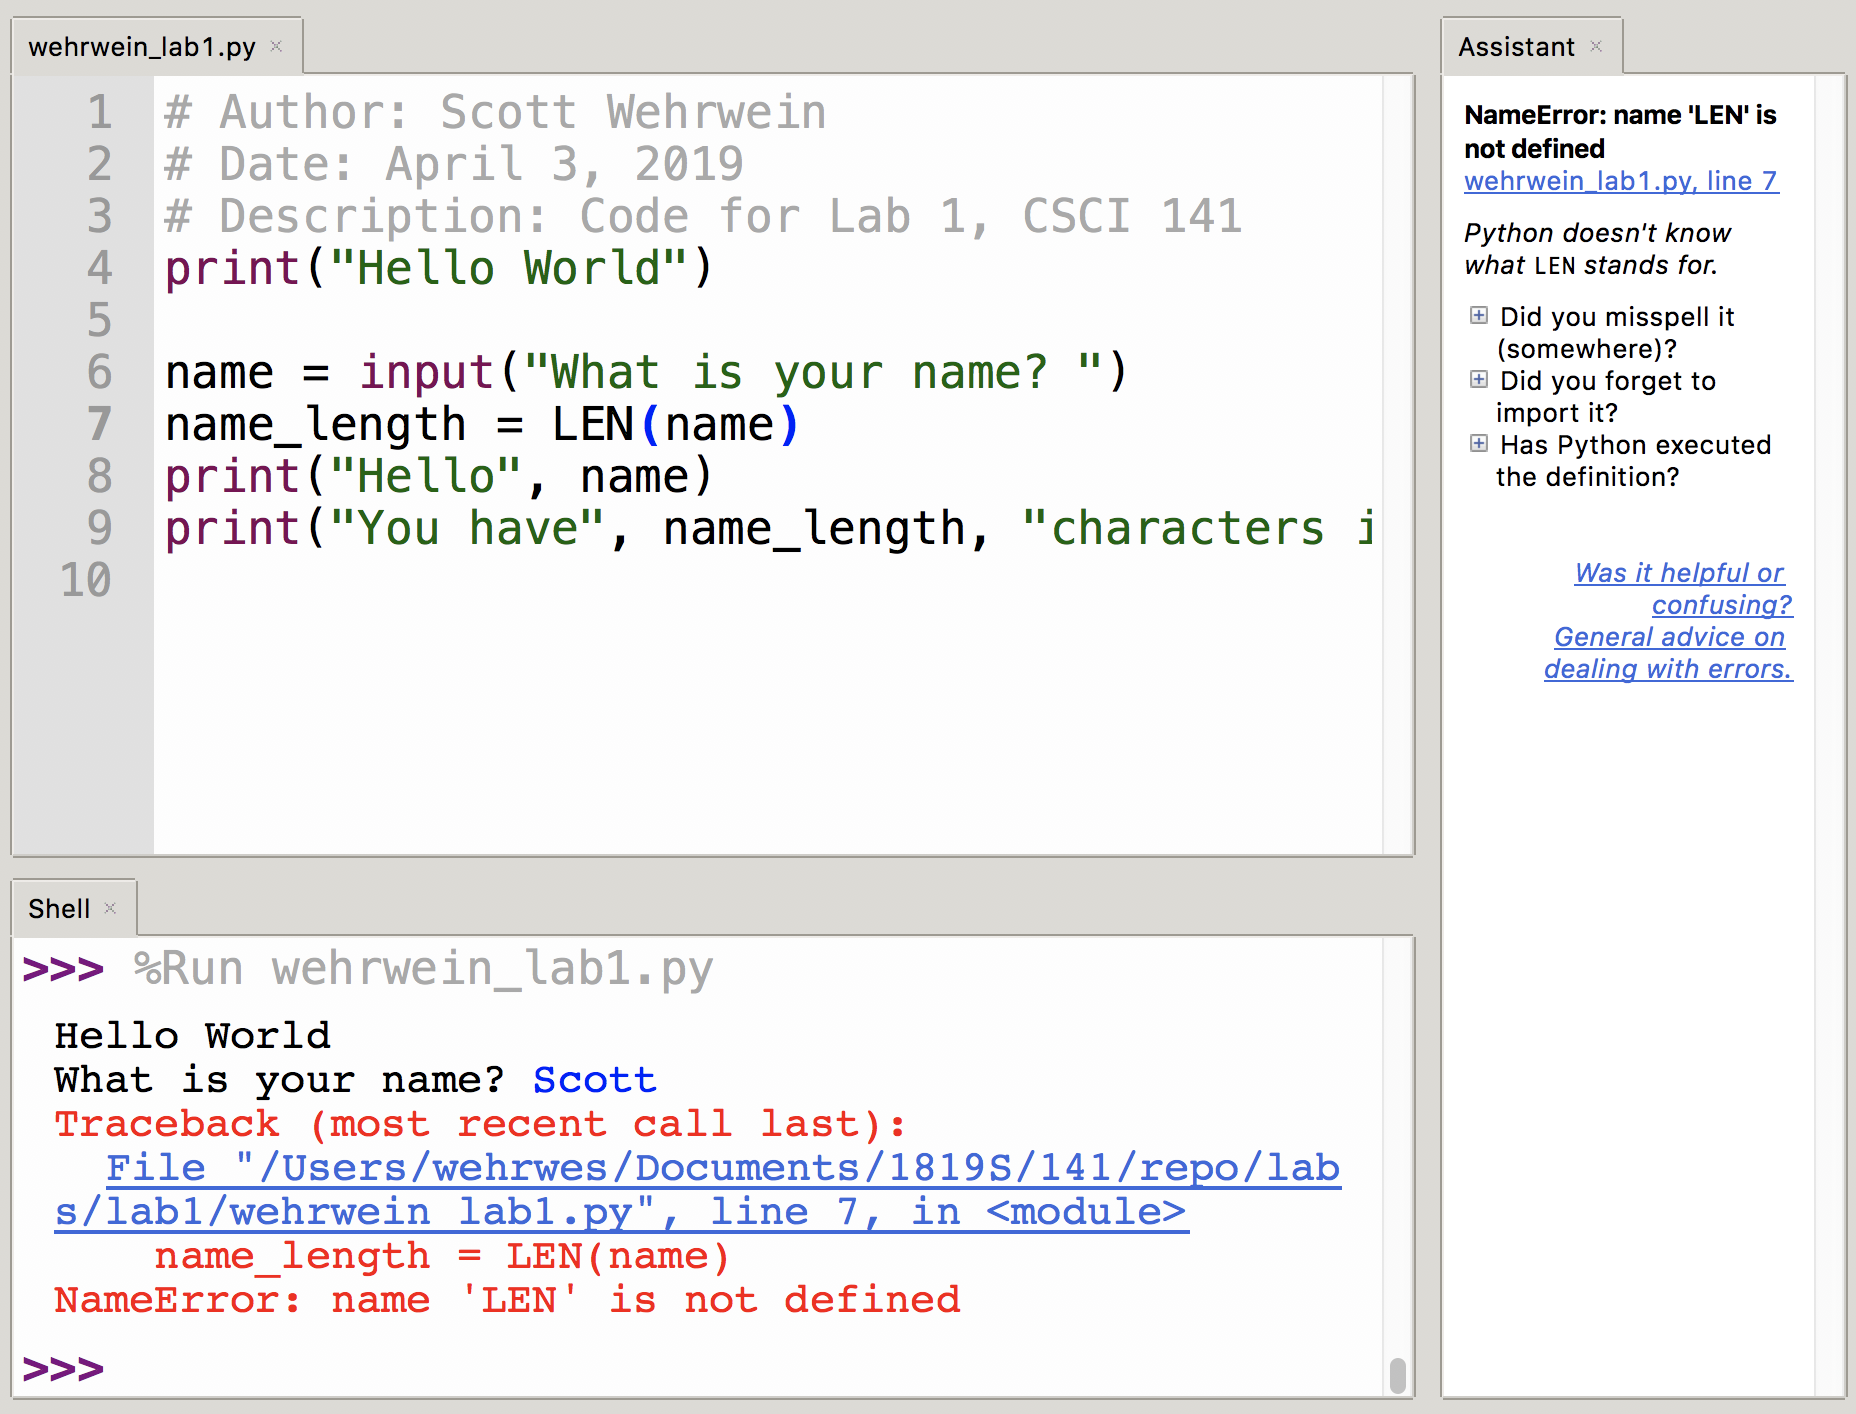Screen dimensions: 1856x1414
Task: Click line number 7 in the editor gutter
Action: pyautogui.click(x=99, y=425)
